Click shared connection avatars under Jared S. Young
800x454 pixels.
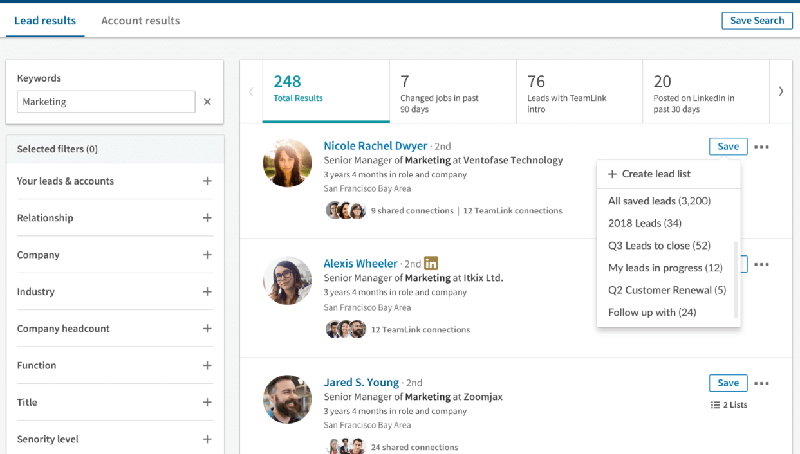pos(346,446)
